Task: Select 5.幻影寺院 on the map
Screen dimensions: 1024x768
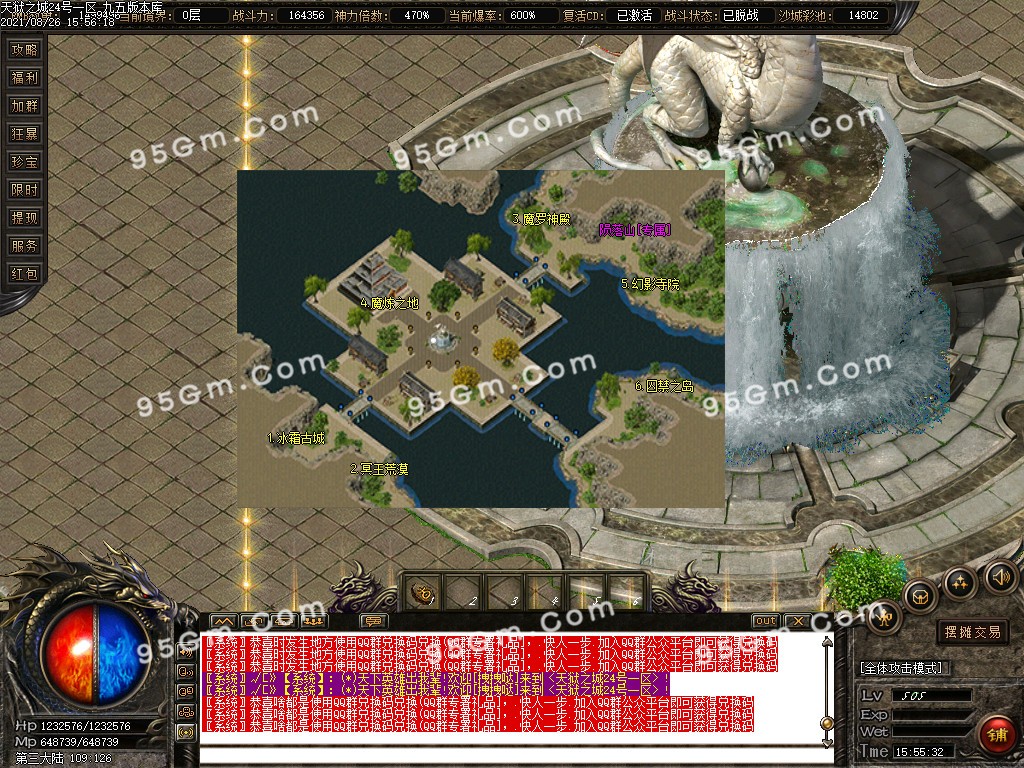Action: pyautogui.click(x=650, y=283)
